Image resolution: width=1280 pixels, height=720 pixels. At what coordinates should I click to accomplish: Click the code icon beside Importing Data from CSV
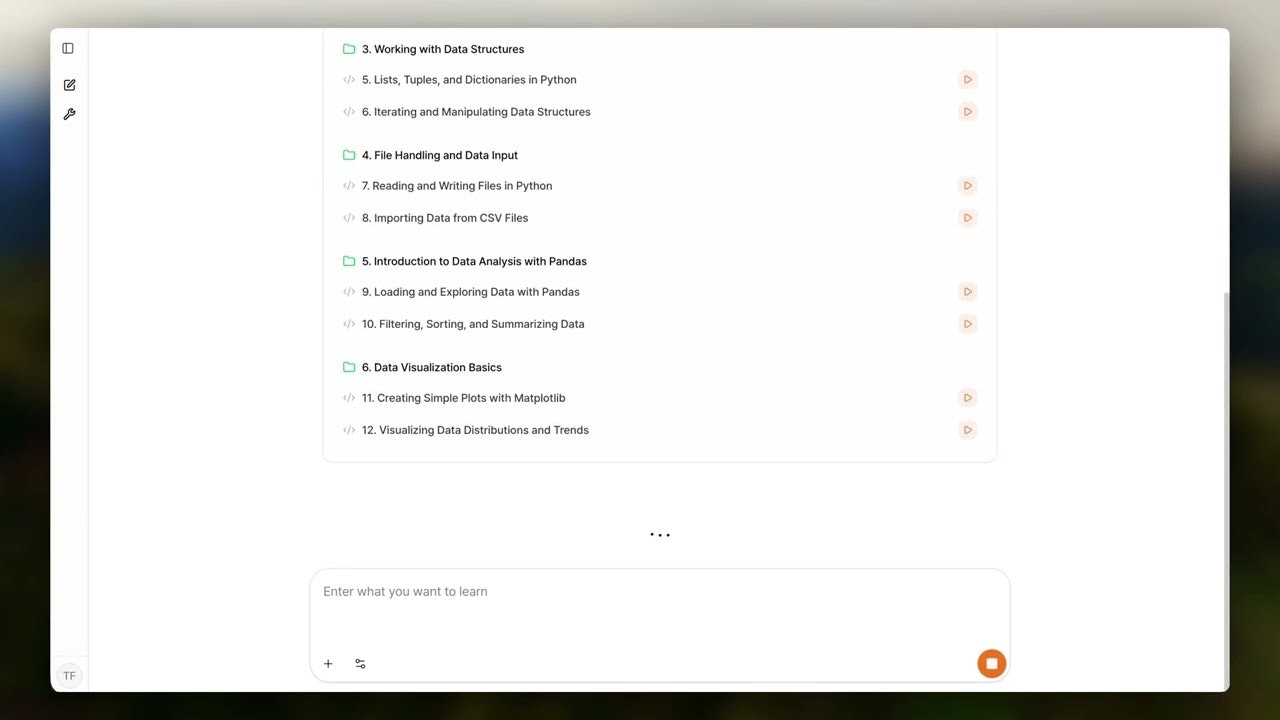(349, 217)
